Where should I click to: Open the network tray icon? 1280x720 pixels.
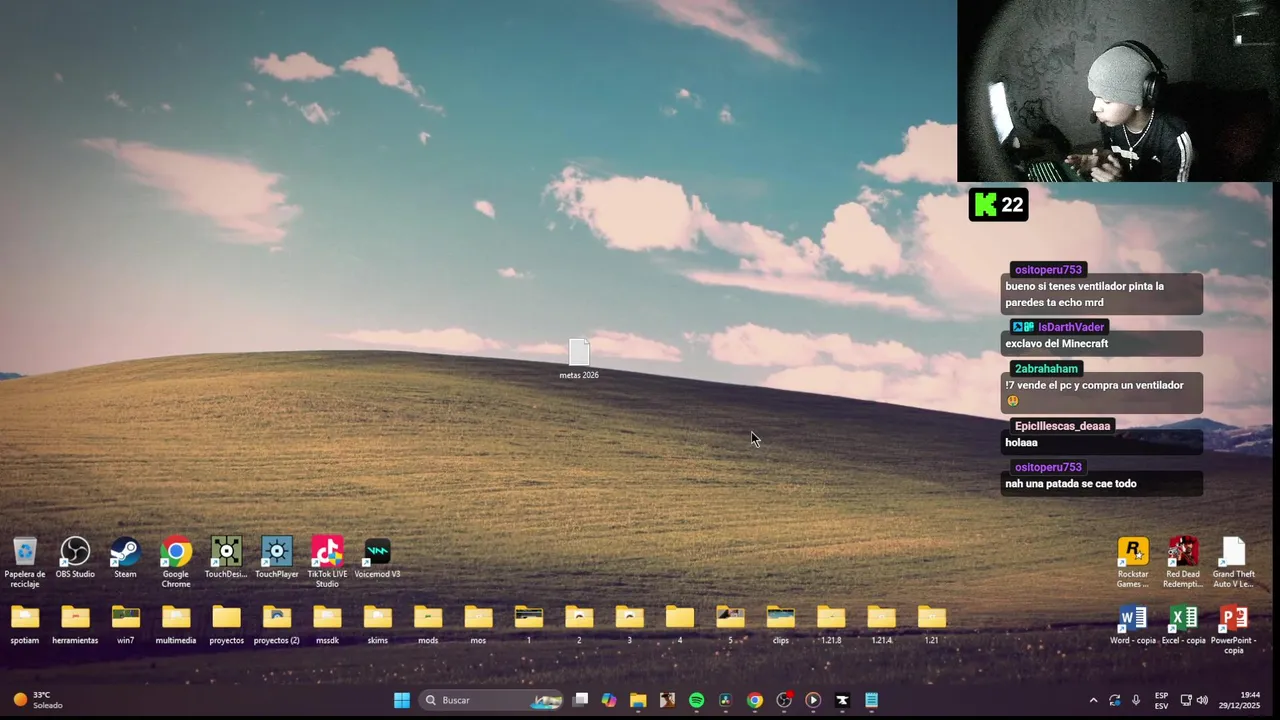1186,700
